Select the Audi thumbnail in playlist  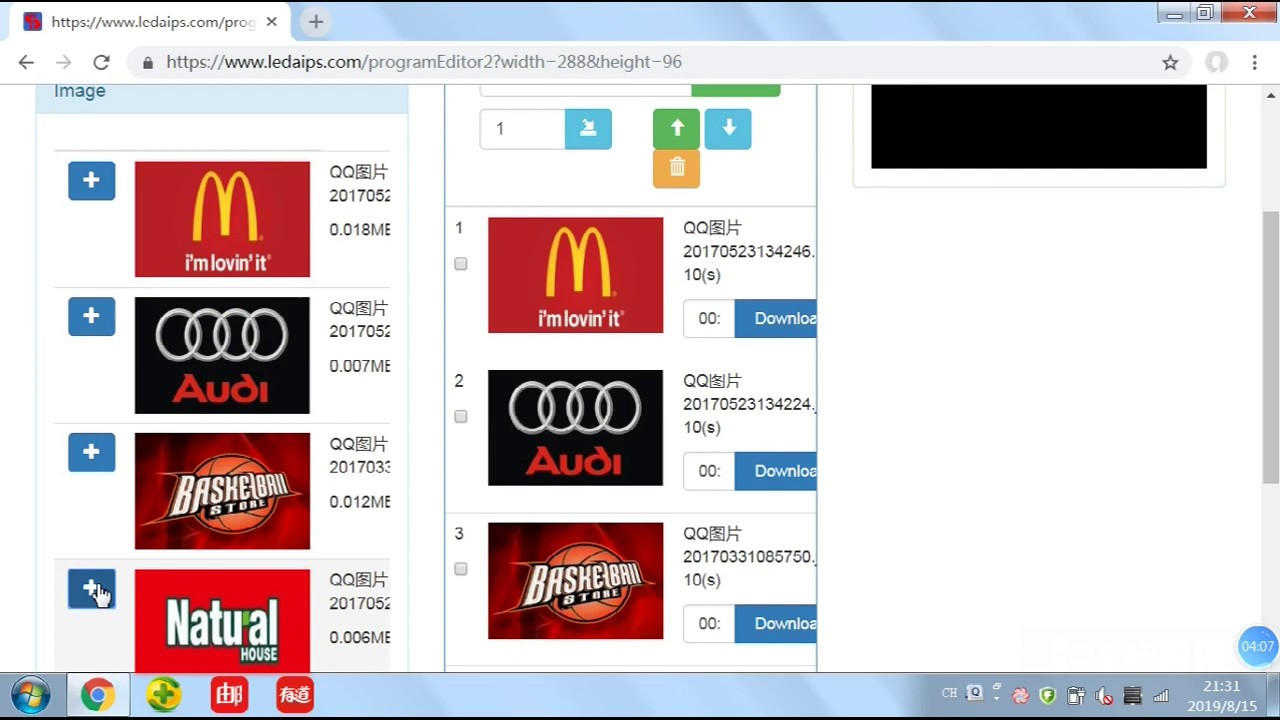[x=575, y=428]
